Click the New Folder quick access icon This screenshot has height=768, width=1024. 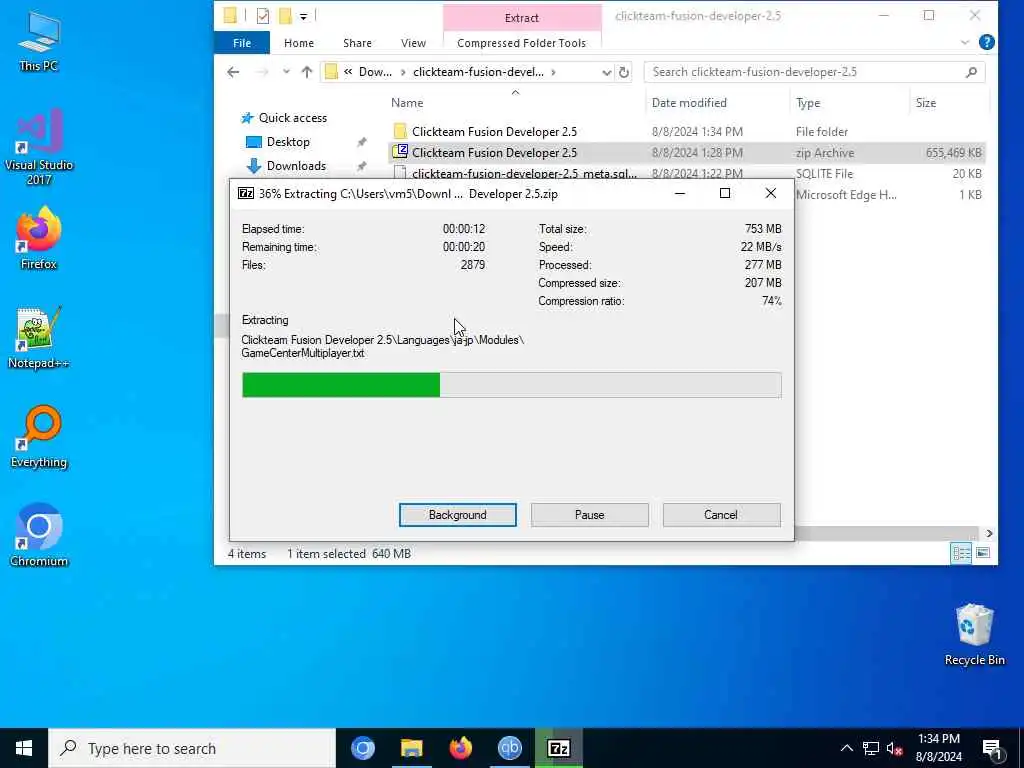coord(285,16)
